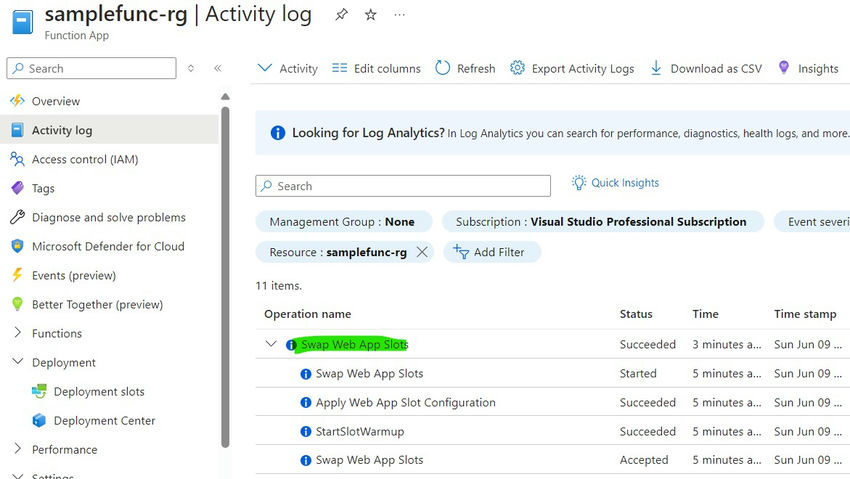
Task: Select Activity log in sidebar
Action: 109,130
